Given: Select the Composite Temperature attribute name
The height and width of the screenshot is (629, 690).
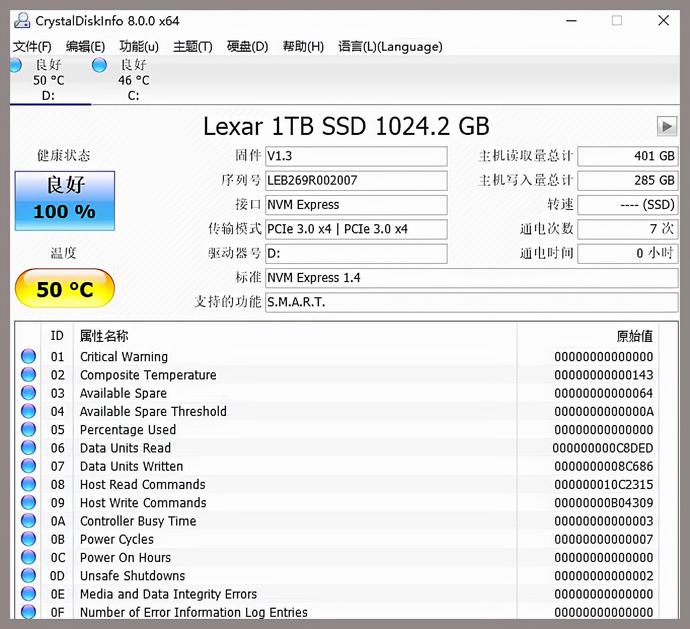Looking at the screenshot, I should click(148, 375).
